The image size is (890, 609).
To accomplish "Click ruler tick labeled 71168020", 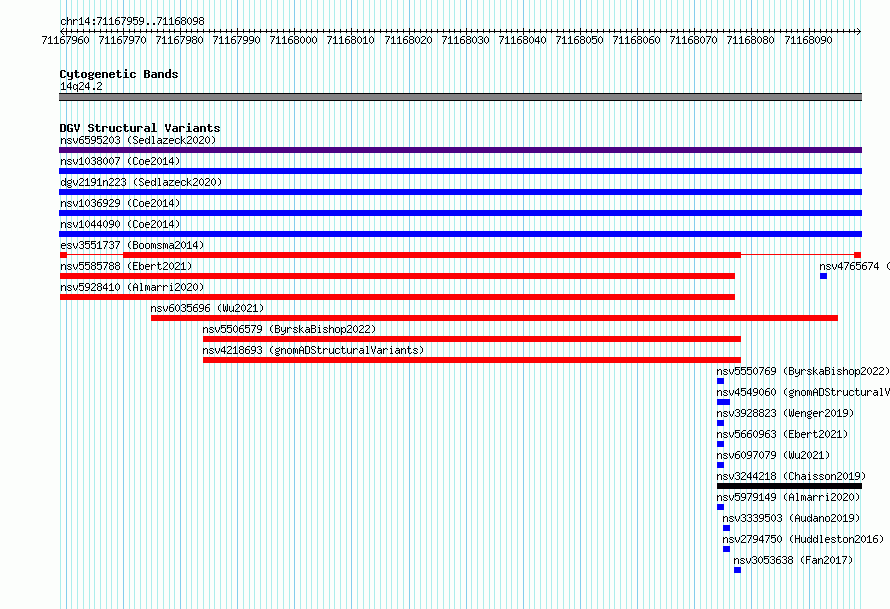I will pos(408,40).
